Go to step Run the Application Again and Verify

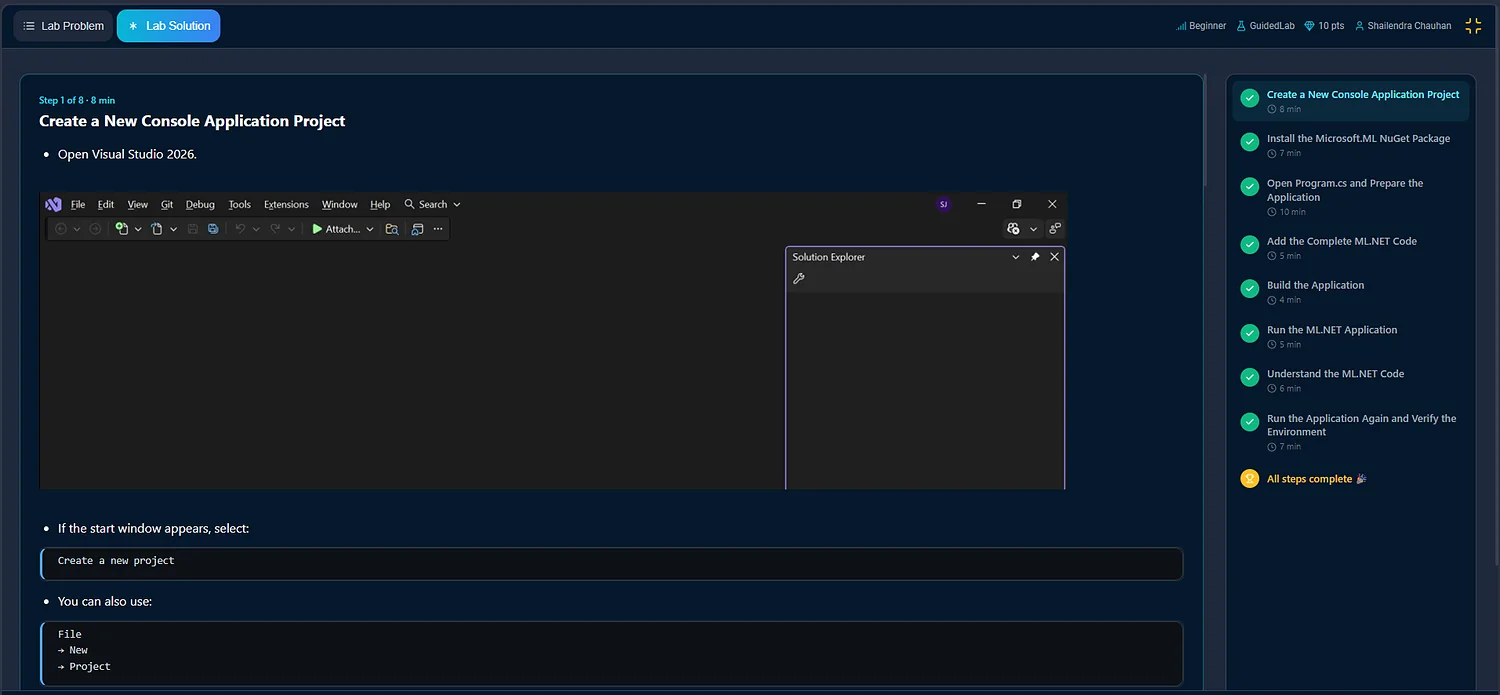point(1351,432)
